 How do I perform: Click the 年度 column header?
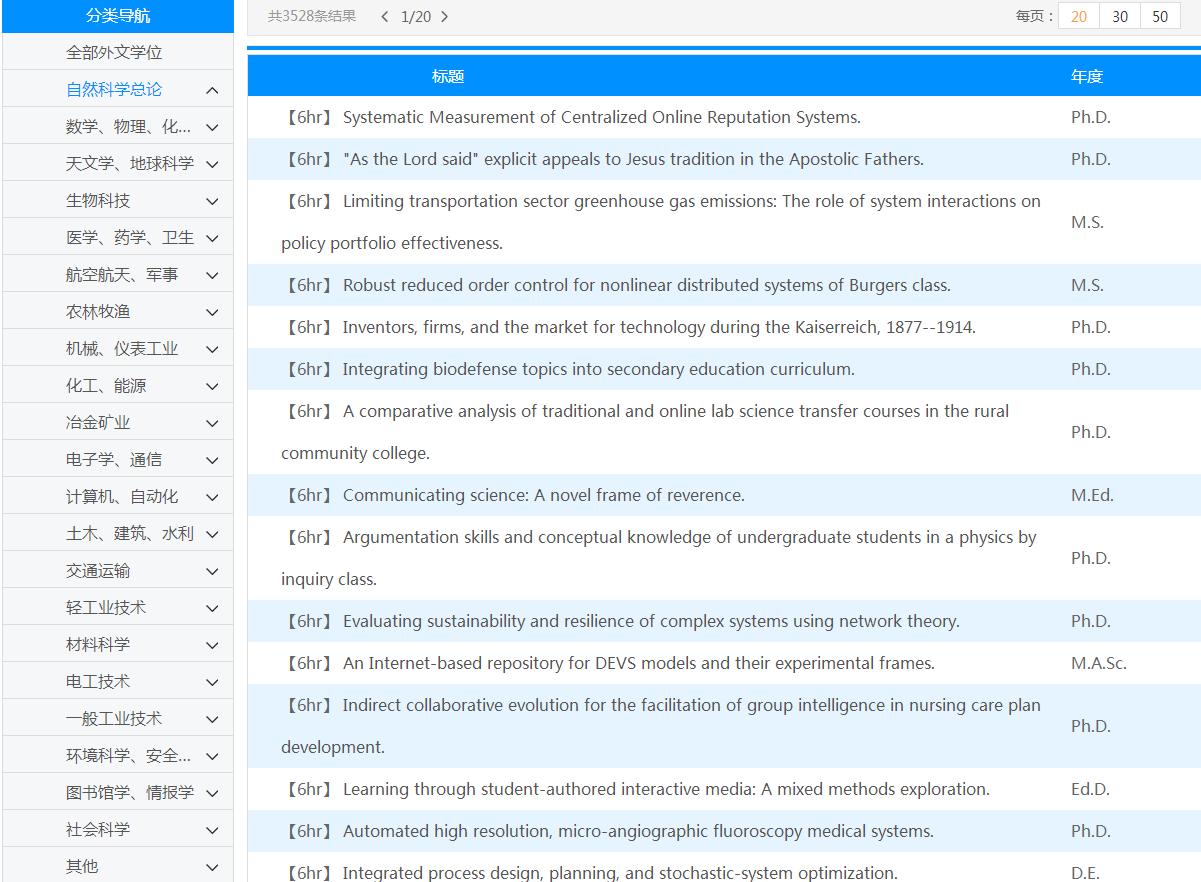pos(1086,76)
